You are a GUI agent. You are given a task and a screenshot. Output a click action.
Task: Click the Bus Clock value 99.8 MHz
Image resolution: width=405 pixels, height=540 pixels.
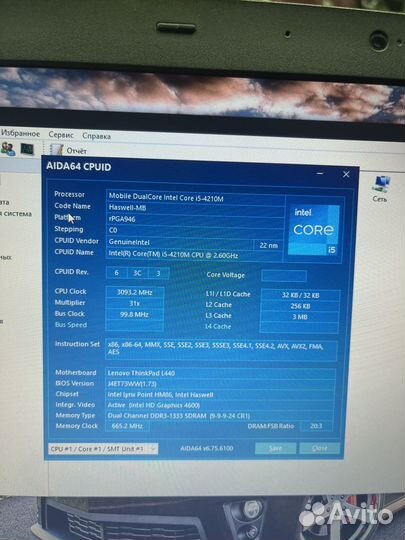click(135, 314)
